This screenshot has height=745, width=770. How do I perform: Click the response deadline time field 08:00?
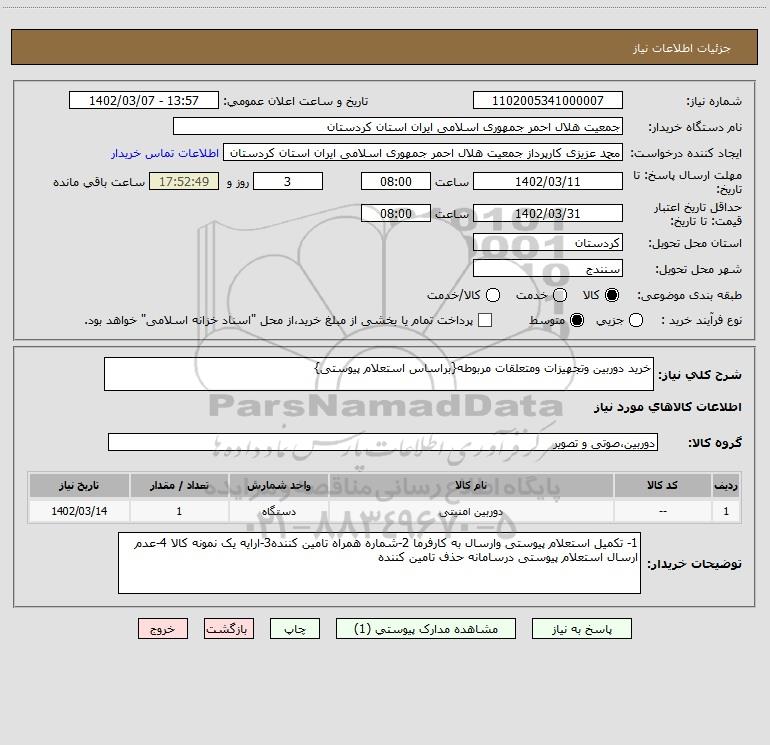[x=396, y=182]
